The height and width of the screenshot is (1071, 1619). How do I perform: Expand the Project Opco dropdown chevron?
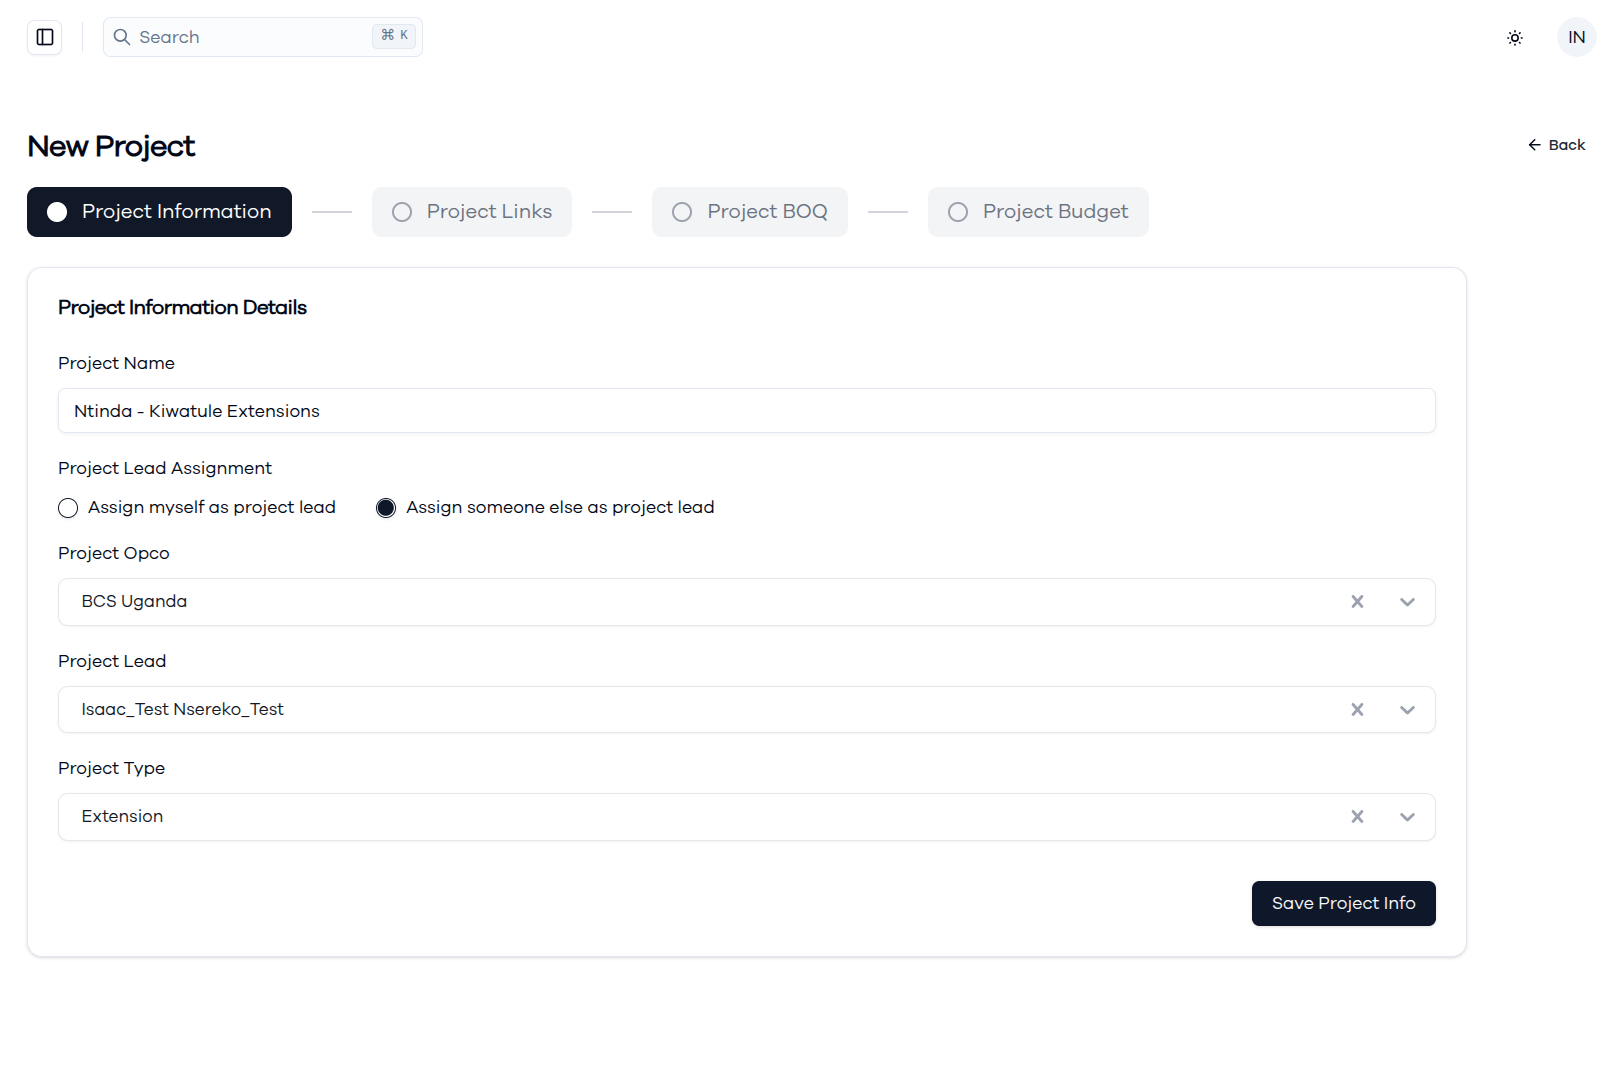[1407, 602]
